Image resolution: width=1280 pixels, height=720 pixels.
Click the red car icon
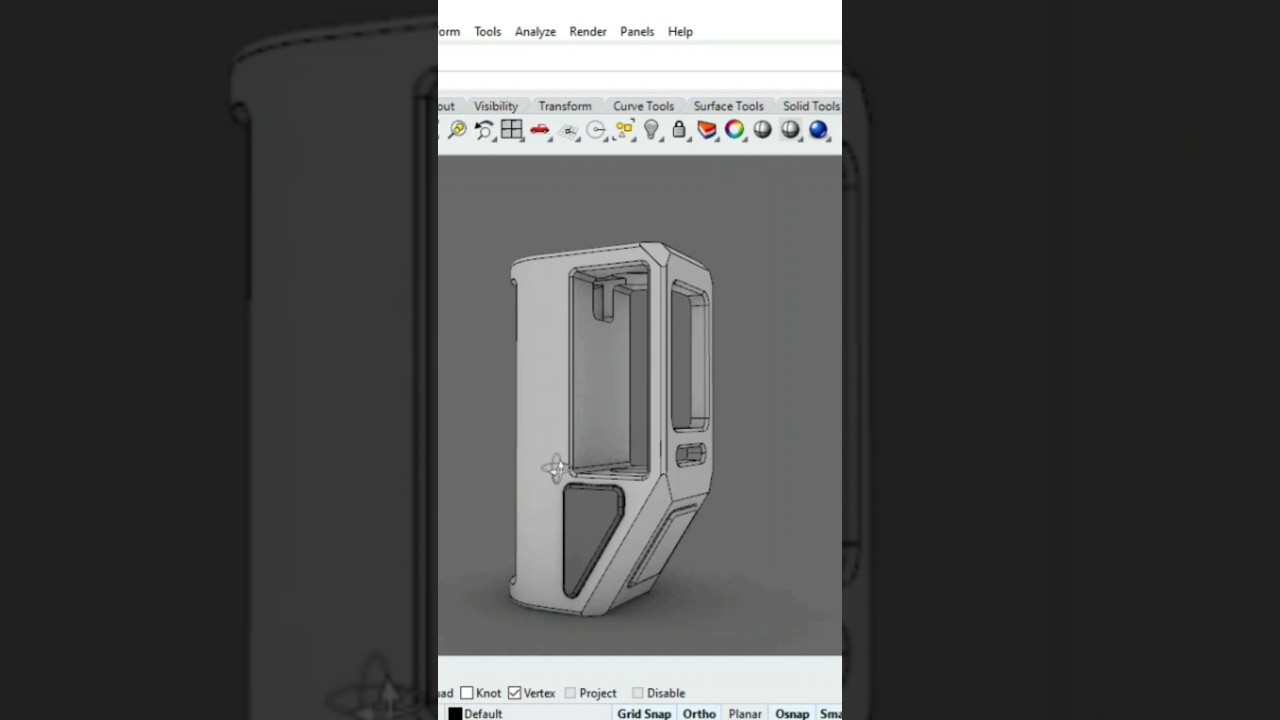pyautogui.click(x=539, y=129)
